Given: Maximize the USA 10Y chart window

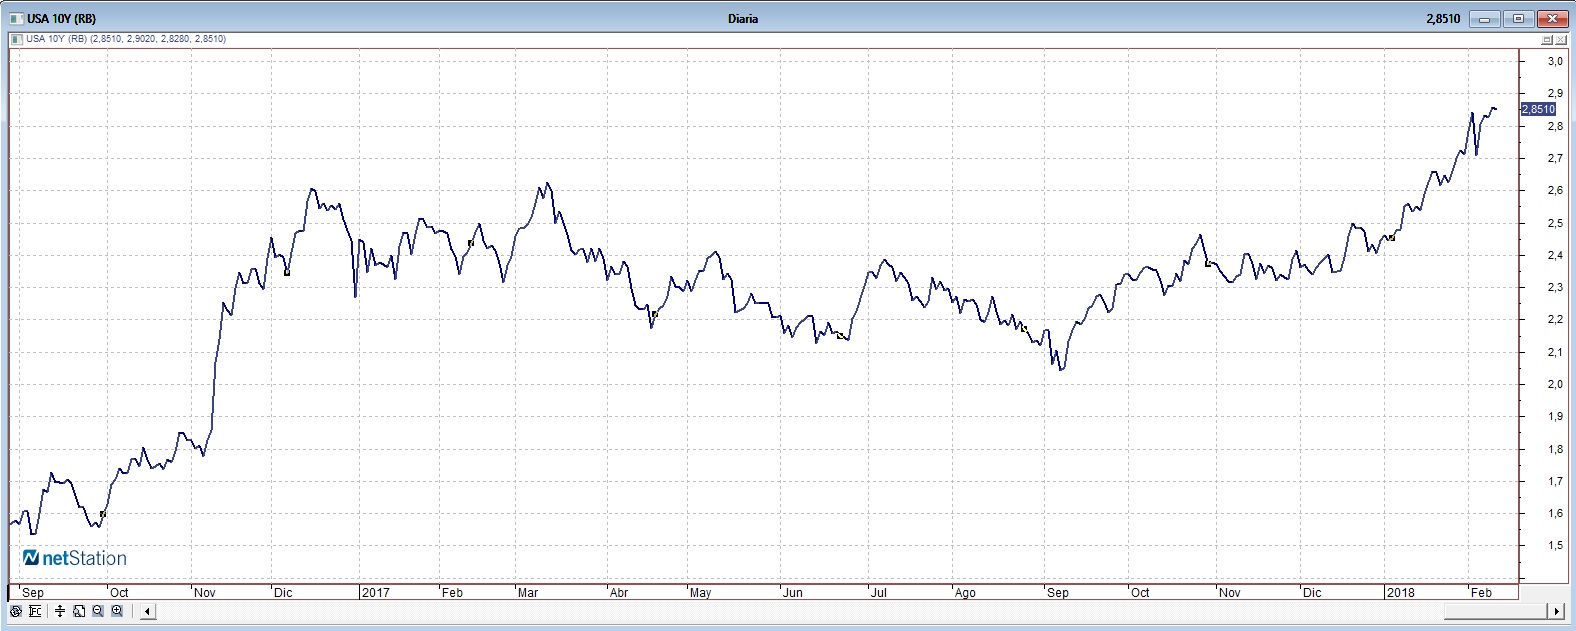Looking at the screenshot, I should point(1519,19).
